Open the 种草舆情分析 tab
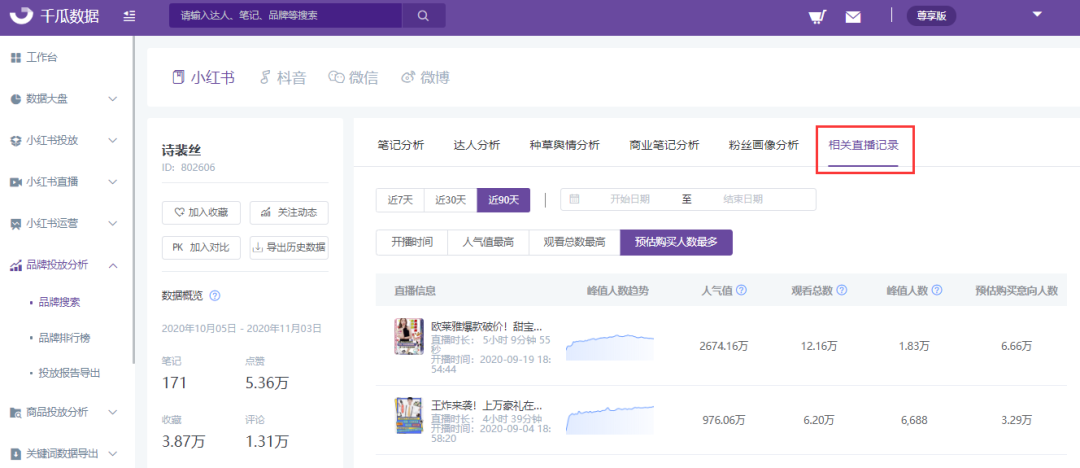 (x=565, y=145)
